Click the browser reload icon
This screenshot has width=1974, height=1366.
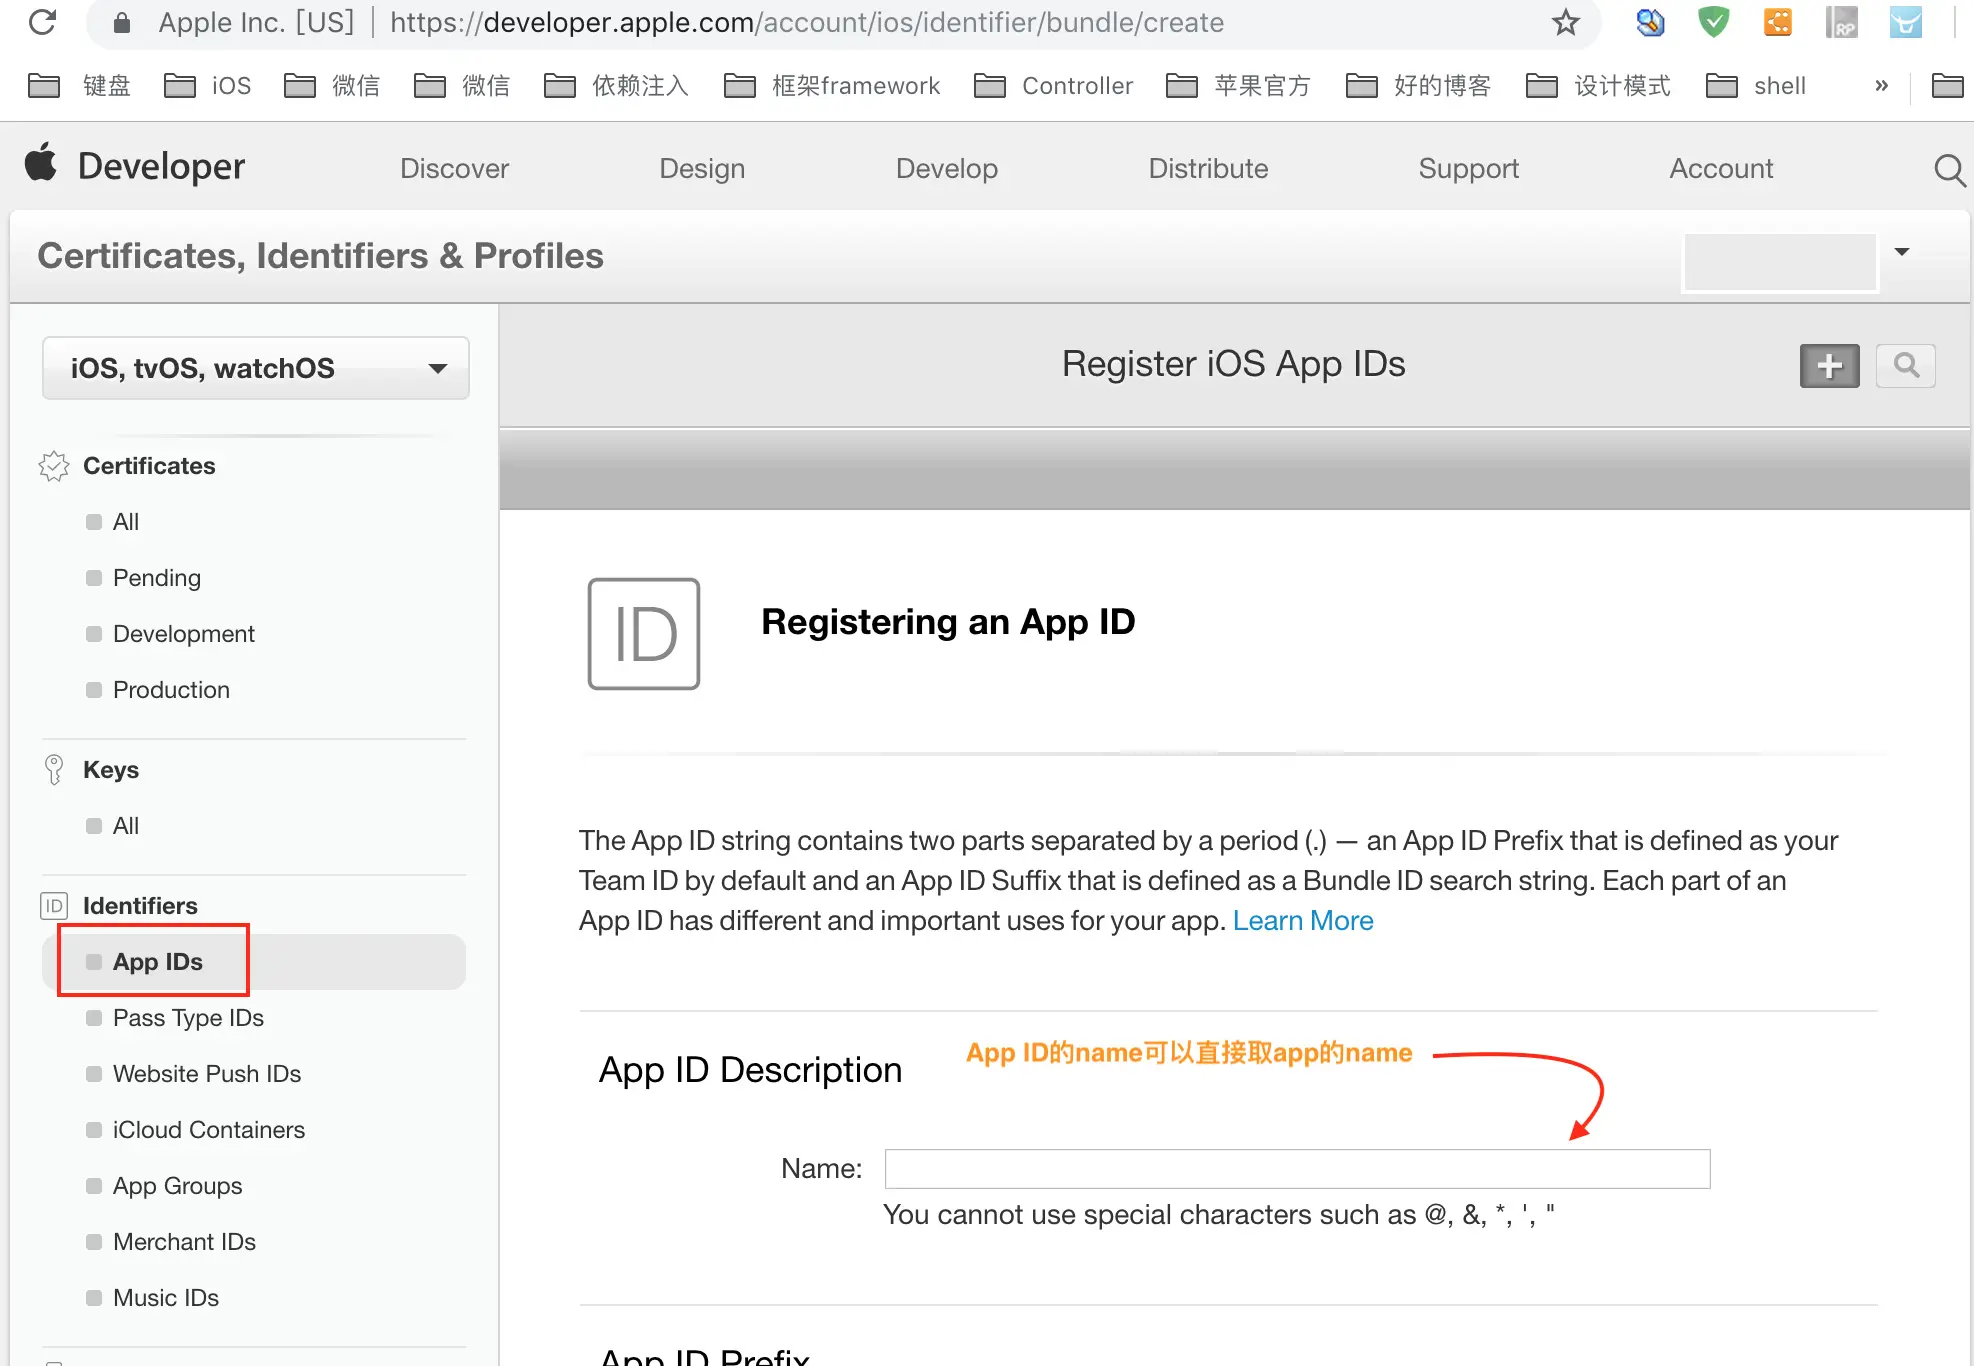[42, 22]
